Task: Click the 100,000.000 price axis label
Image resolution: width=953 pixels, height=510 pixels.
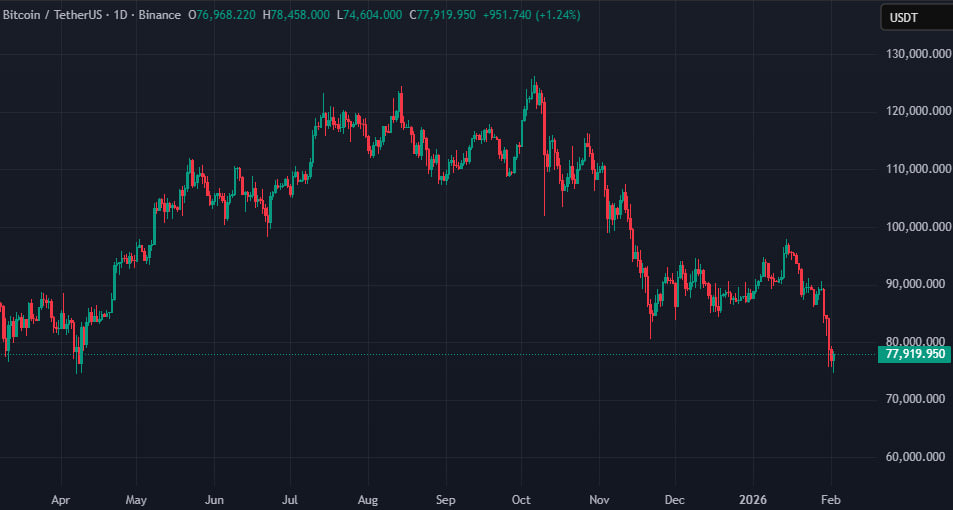Action: point(914,227)
